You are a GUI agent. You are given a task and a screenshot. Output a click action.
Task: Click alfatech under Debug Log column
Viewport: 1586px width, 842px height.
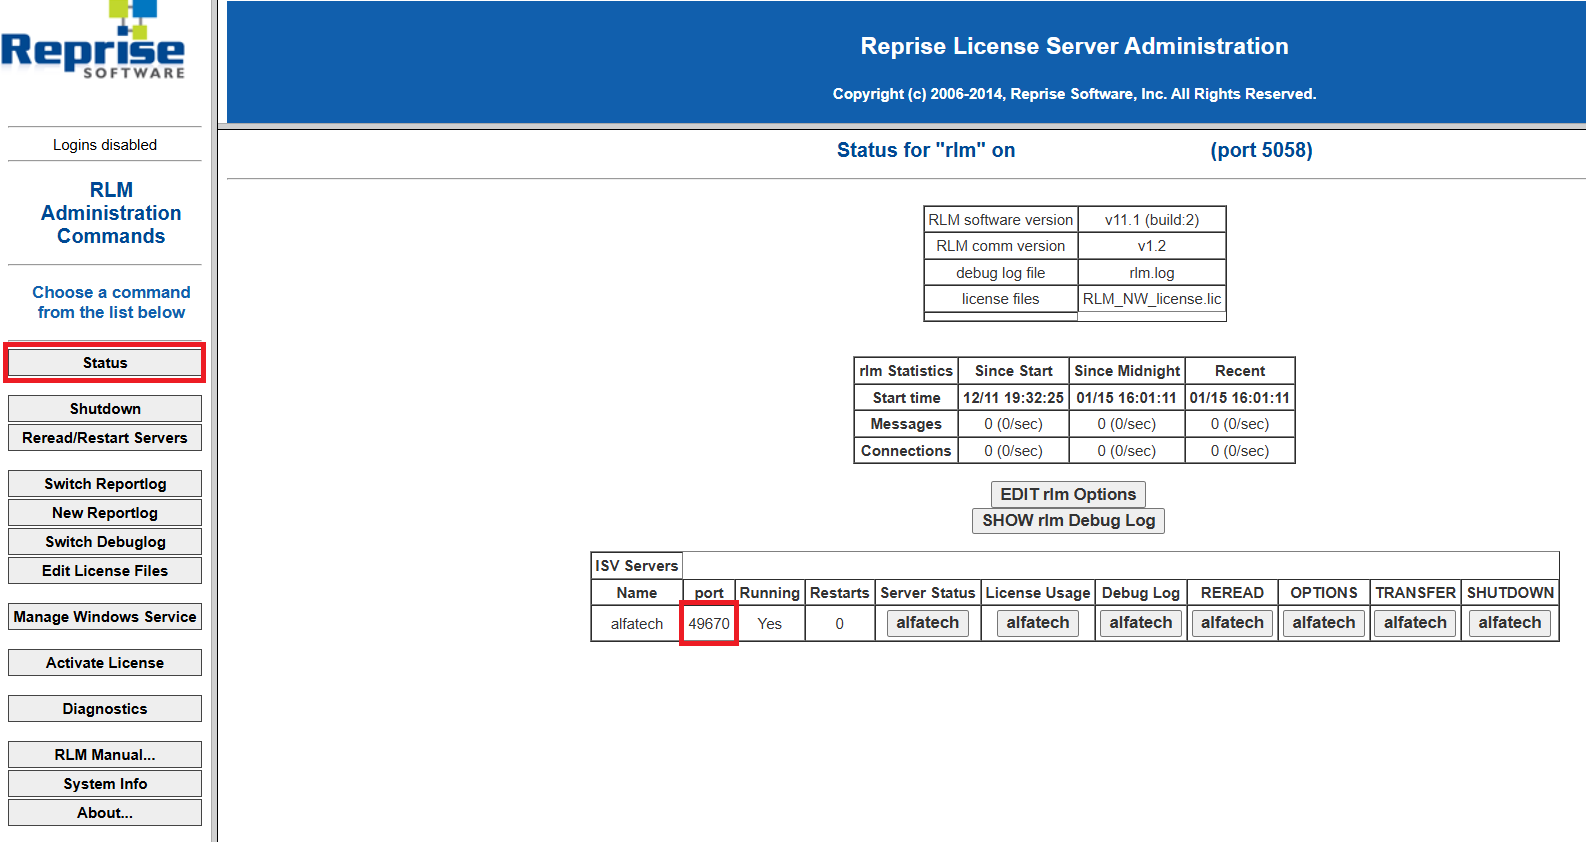tap(1140, 623)
